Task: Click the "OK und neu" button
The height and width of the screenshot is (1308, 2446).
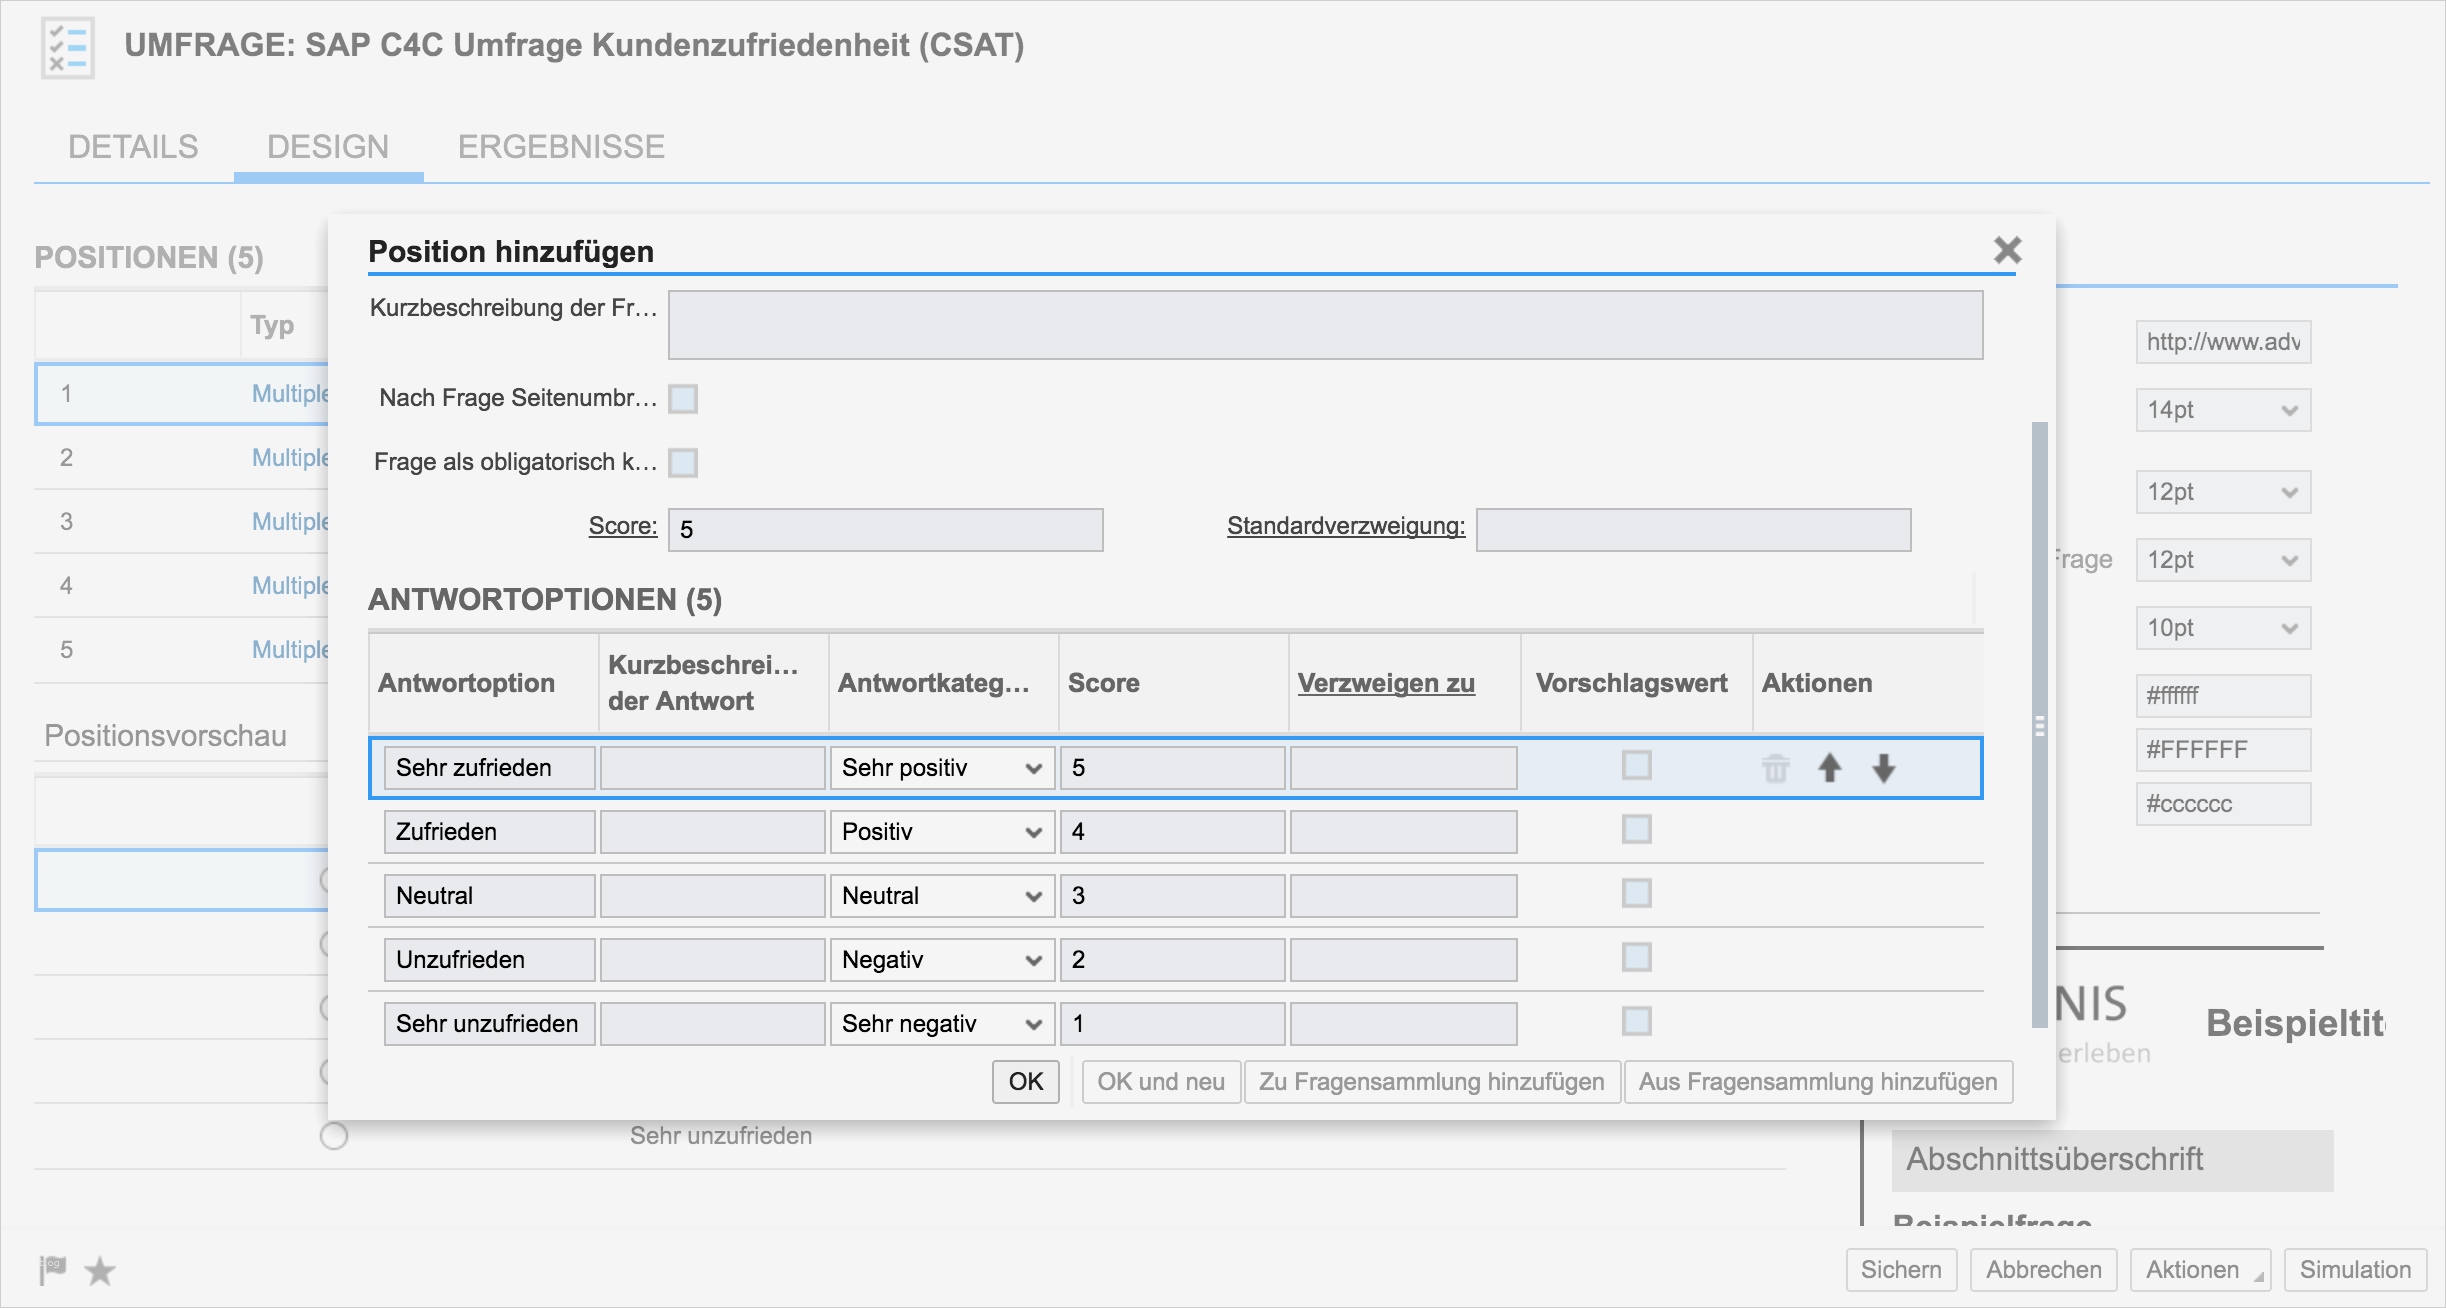Action: [1160, 1081]
